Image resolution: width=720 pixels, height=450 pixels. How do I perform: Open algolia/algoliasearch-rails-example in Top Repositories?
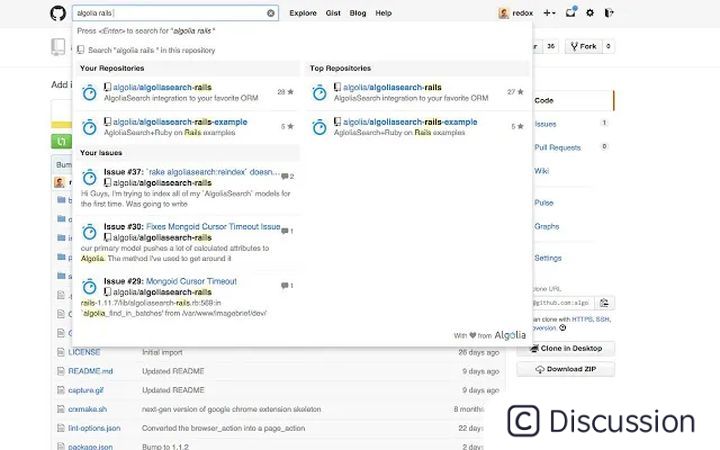pos(410,122)
